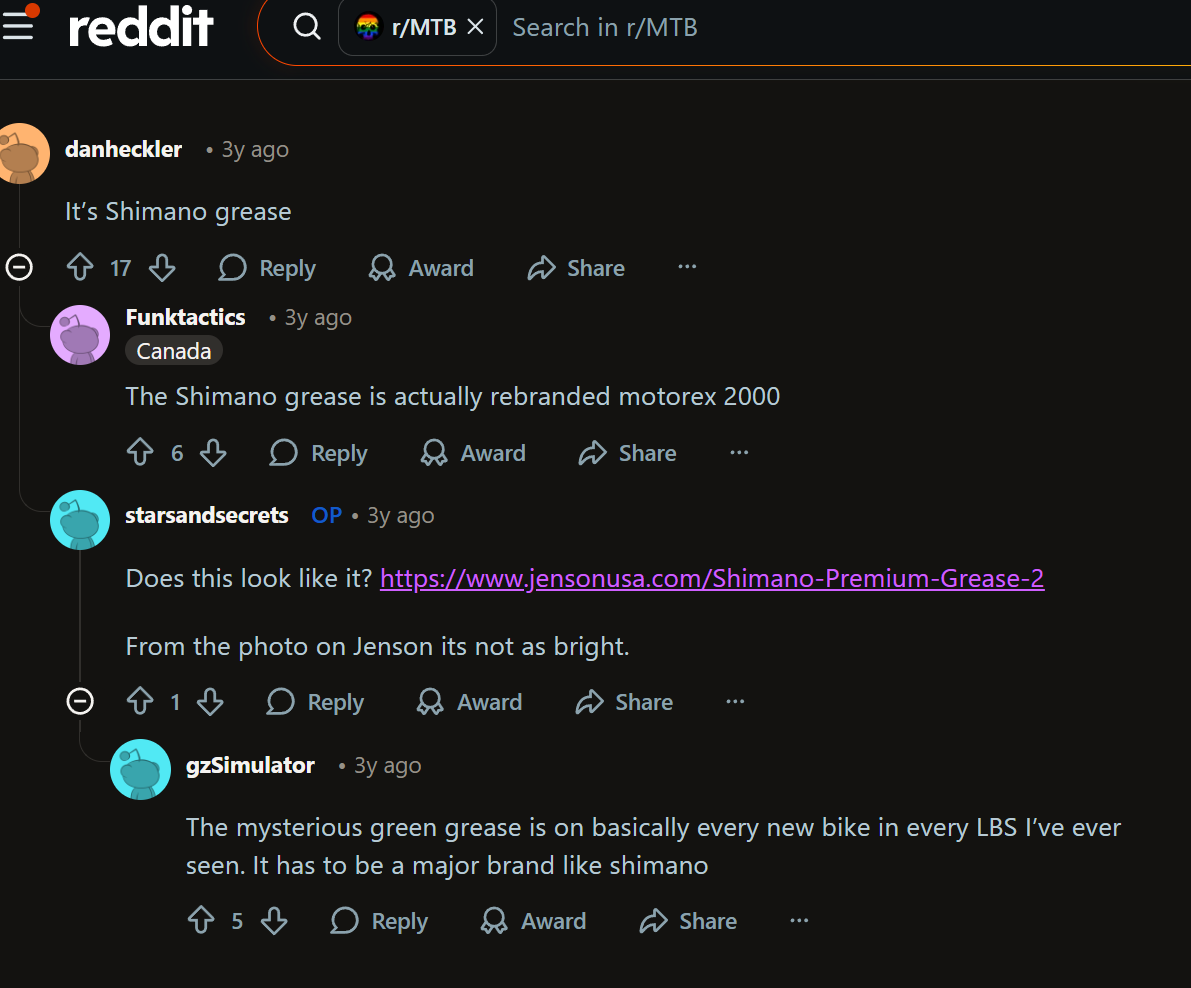Collapse starsandsecrets' reply thread
Screen dimensions: 1191x988
point(80,701)
